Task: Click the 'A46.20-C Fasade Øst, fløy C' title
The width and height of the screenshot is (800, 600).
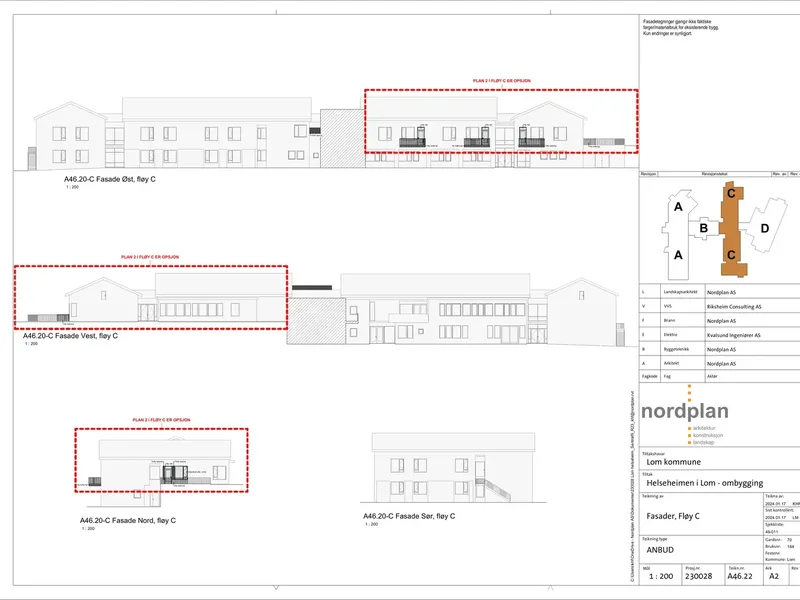Action: (x=110, y=179)
